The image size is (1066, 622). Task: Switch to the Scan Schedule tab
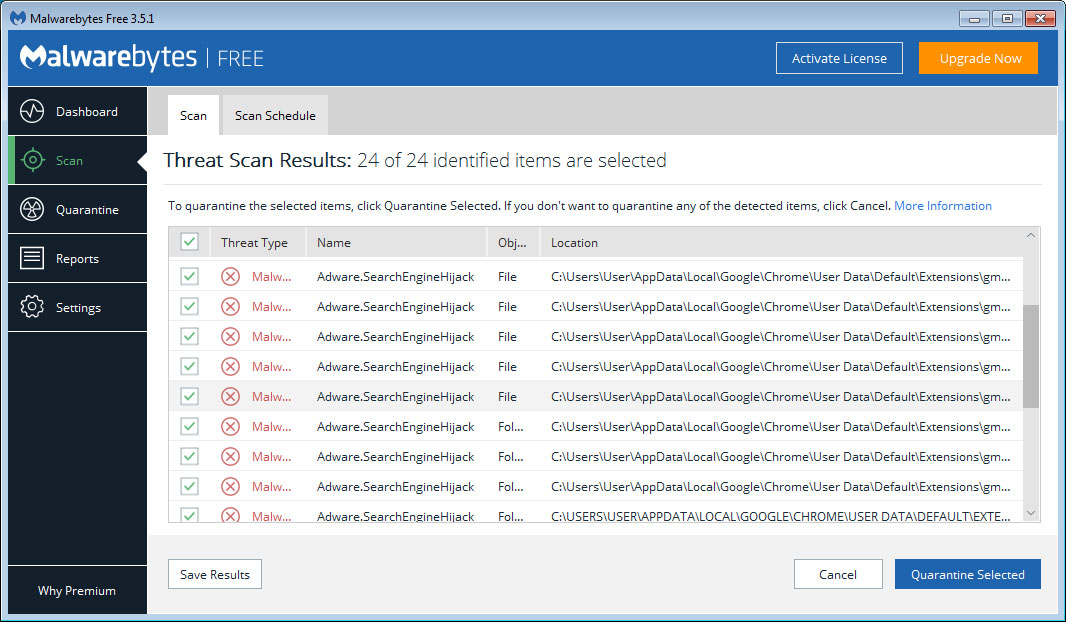[274, 115]
